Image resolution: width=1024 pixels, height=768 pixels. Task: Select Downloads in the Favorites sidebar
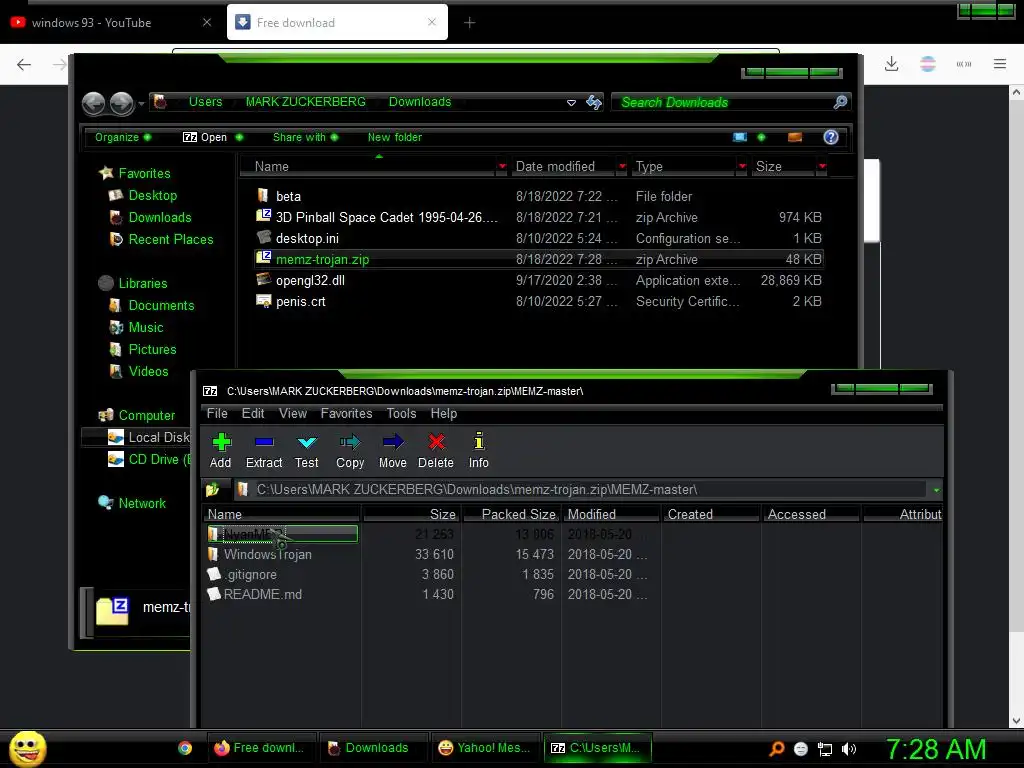[159, 217]
